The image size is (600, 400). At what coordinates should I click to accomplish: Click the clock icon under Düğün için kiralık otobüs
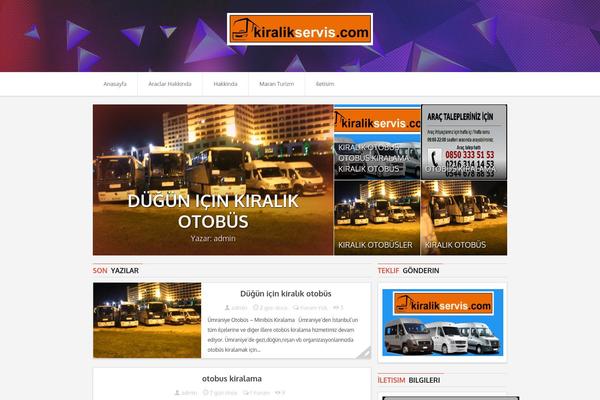(256, 308)
